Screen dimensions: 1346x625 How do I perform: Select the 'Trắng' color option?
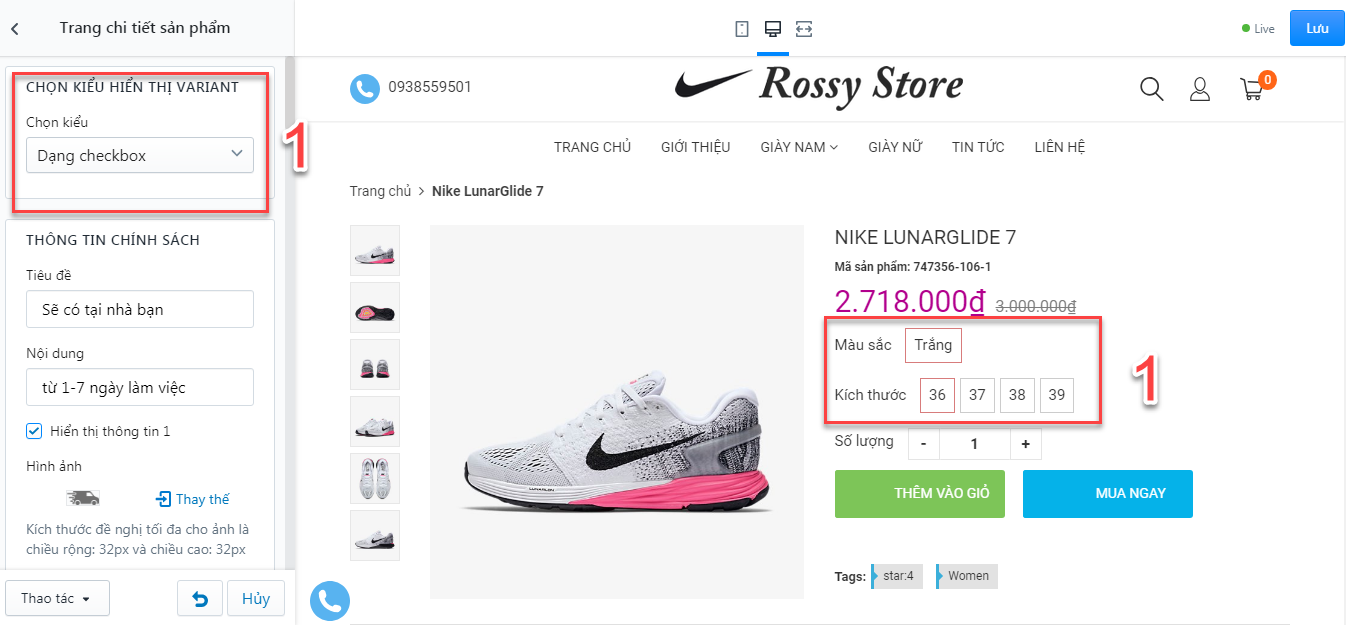[x=933, y=345]
